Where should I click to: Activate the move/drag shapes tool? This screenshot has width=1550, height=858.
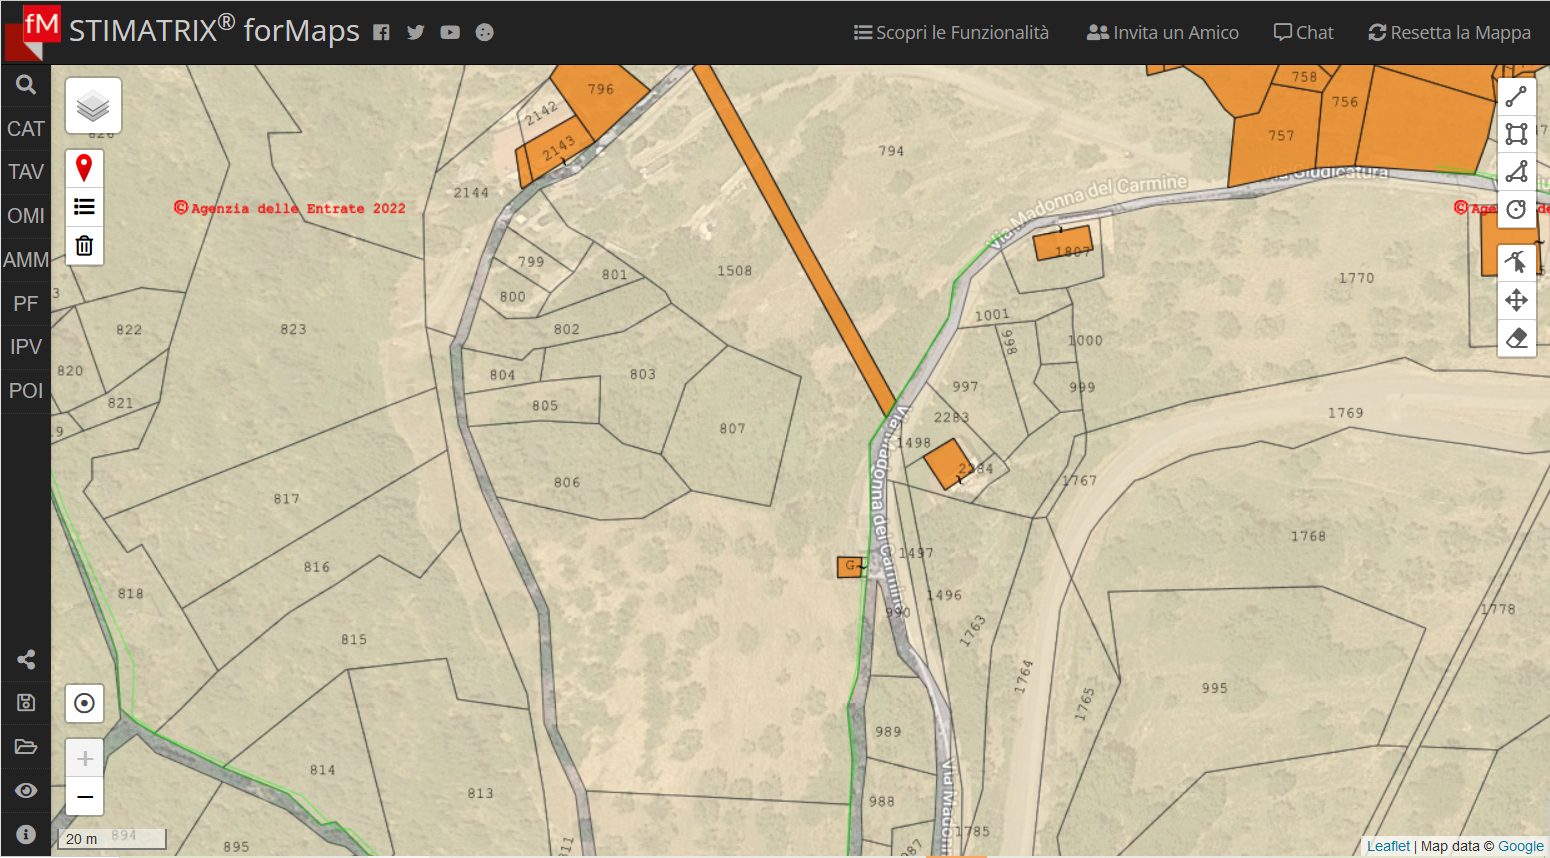1516,300
